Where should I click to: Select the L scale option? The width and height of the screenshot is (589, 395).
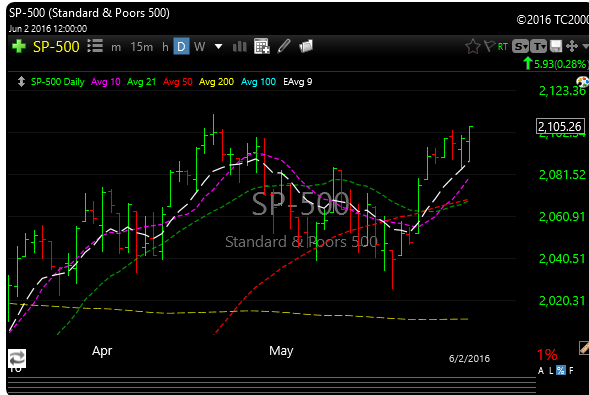[x=551, y=371]
